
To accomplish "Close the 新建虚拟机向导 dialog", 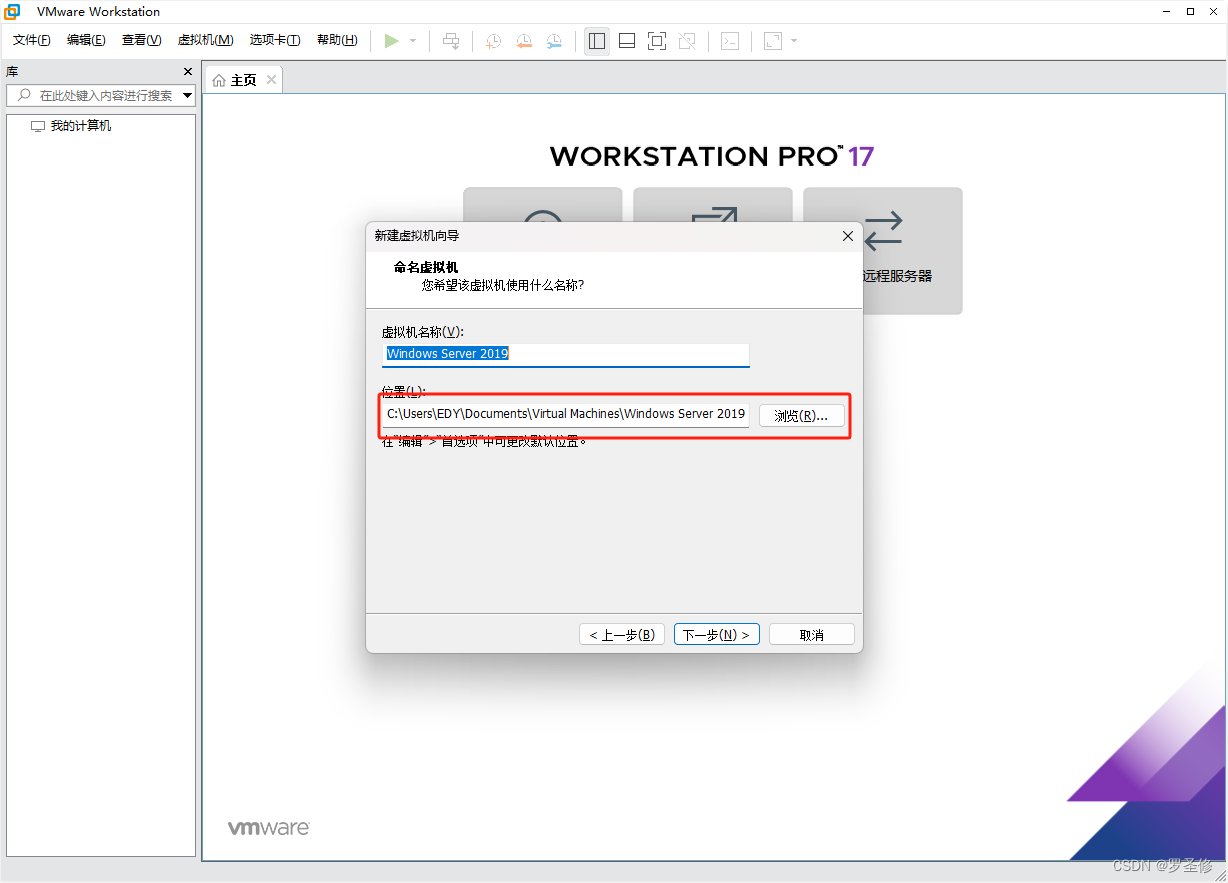I will [848, 236].
